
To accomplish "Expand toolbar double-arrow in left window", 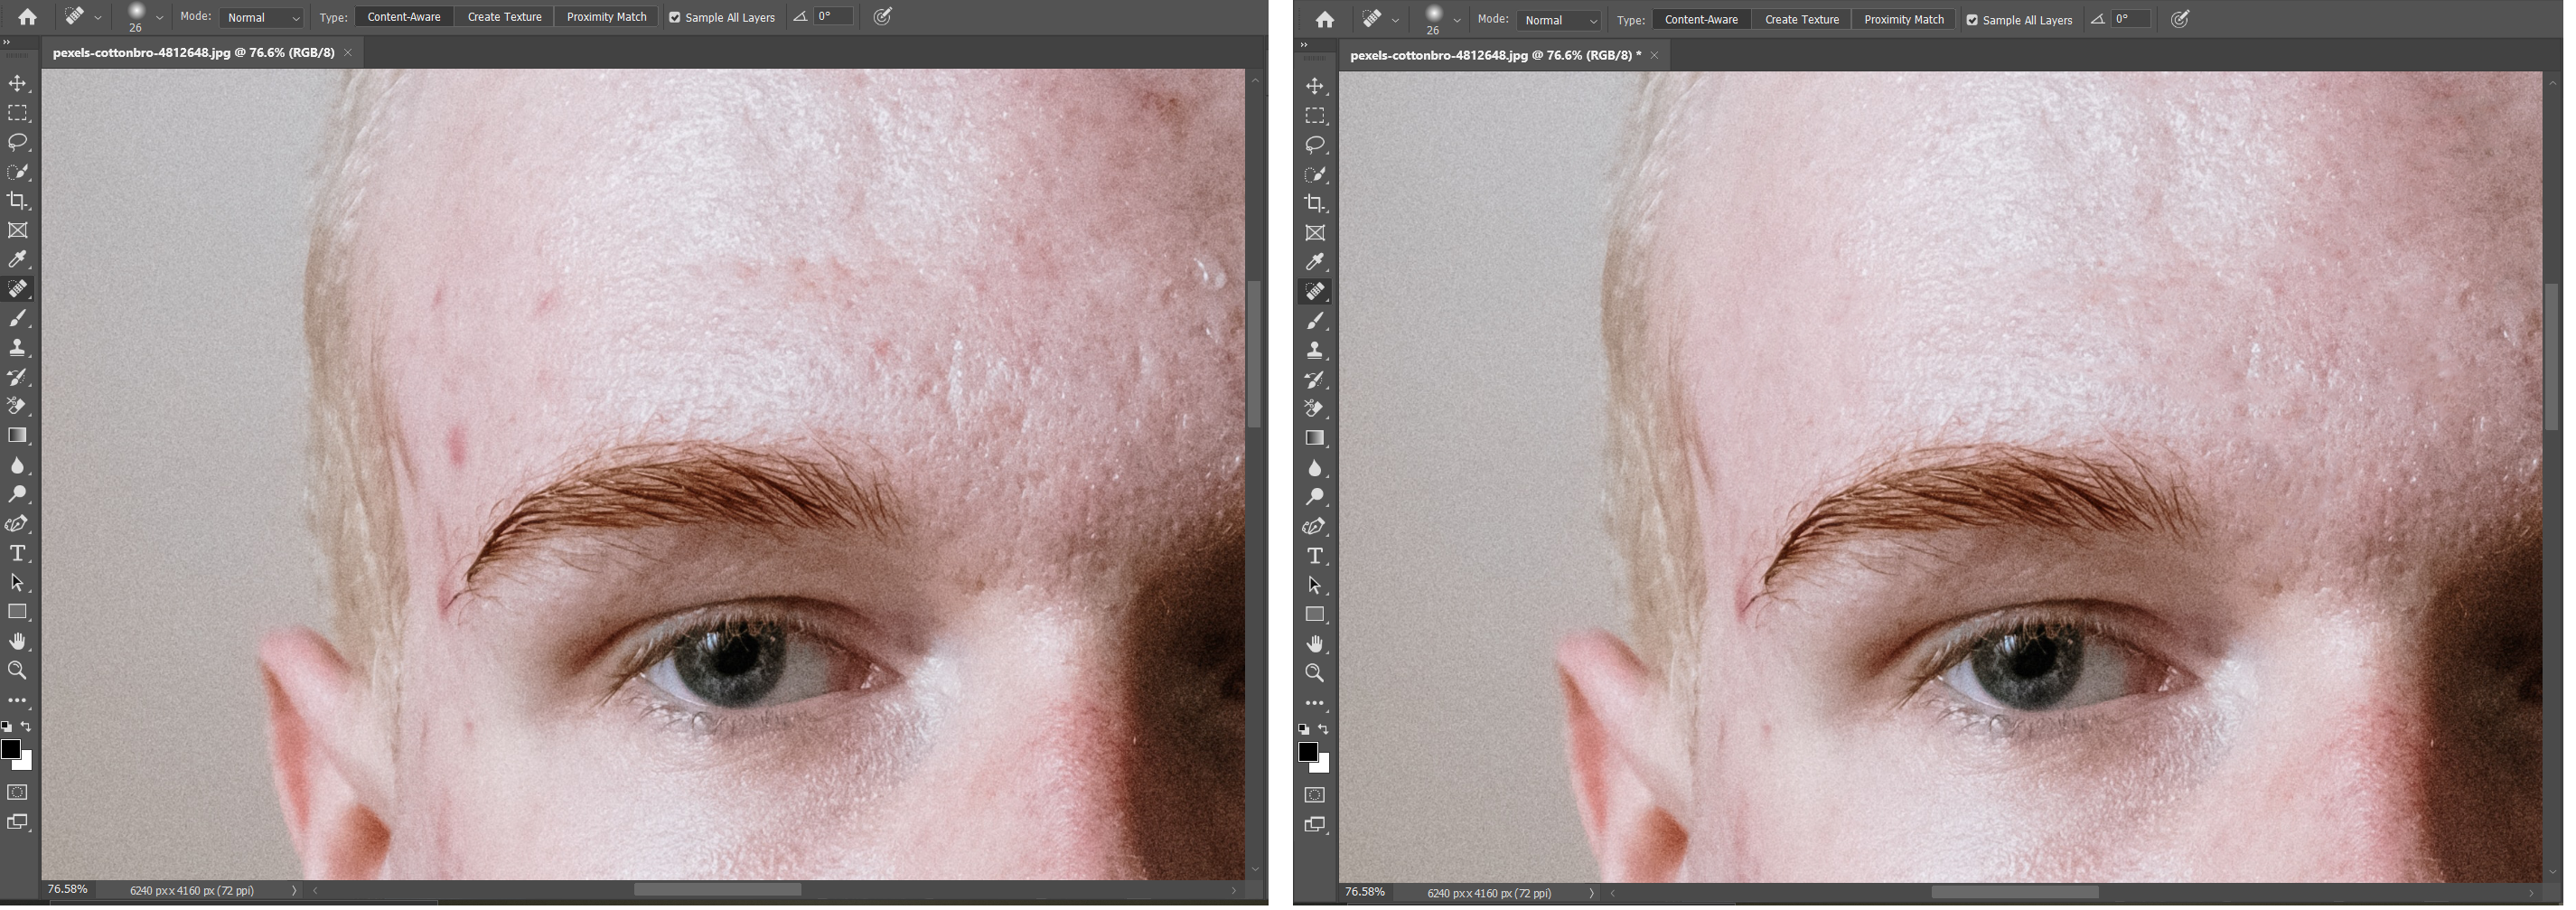I will coord(7,42).
